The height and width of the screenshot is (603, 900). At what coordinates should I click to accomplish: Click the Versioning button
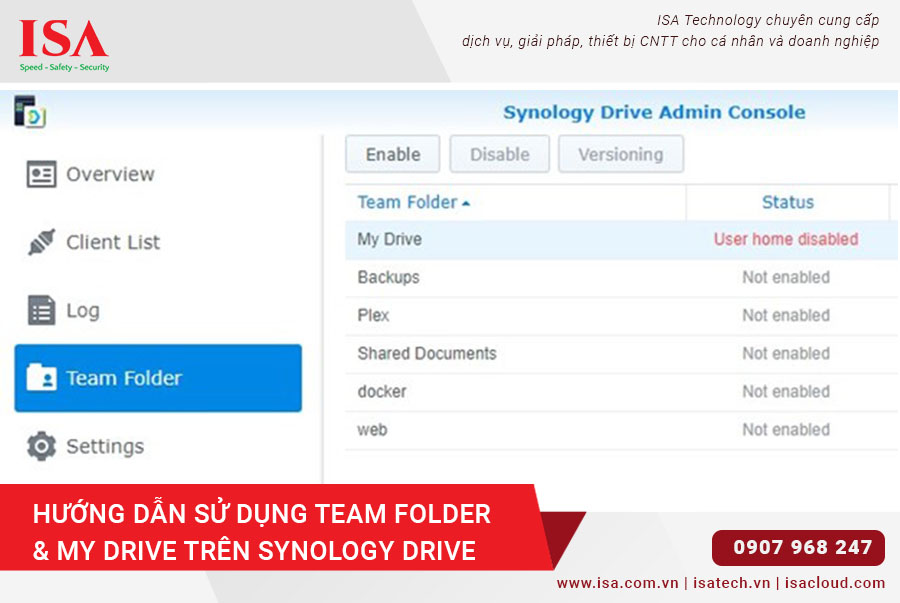tap(621, 154)
